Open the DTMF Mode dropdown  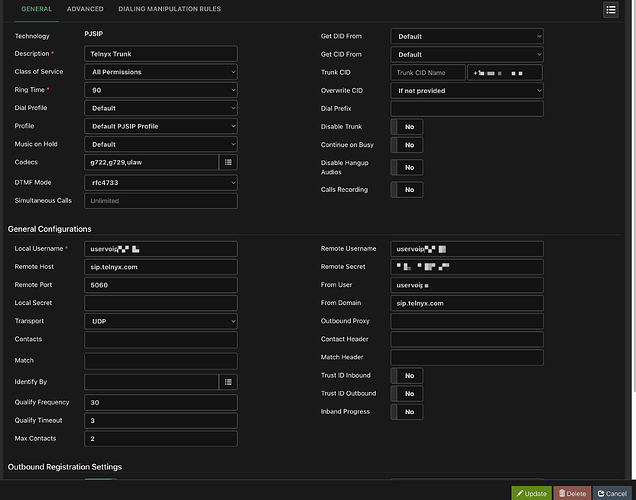(161, 182)
